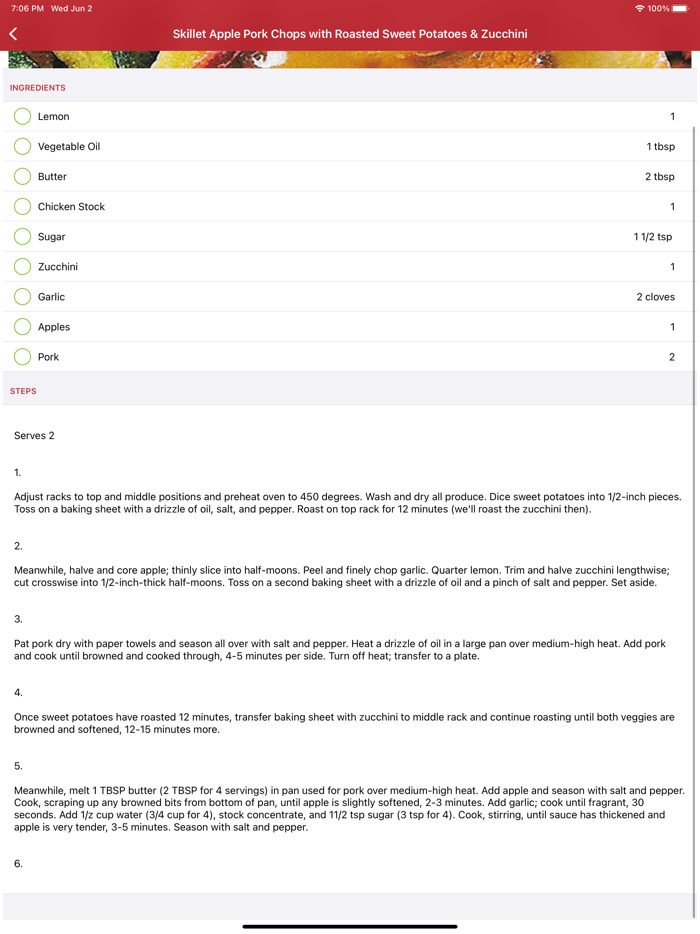Tap the Wi-Fi icon in status bar
Screen dimensions: 700x934
click(x=638, y=8)
